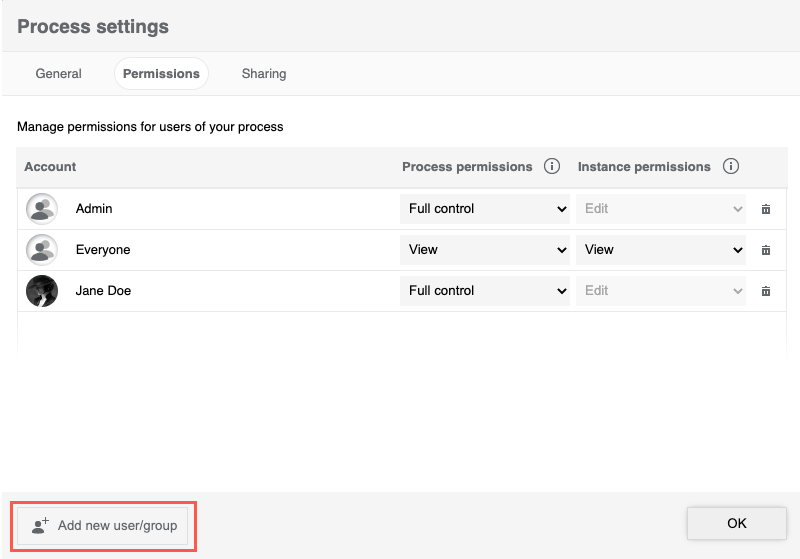Remove Jane Doe using trash icon
800x559 pixels.
tap(766, 291)
